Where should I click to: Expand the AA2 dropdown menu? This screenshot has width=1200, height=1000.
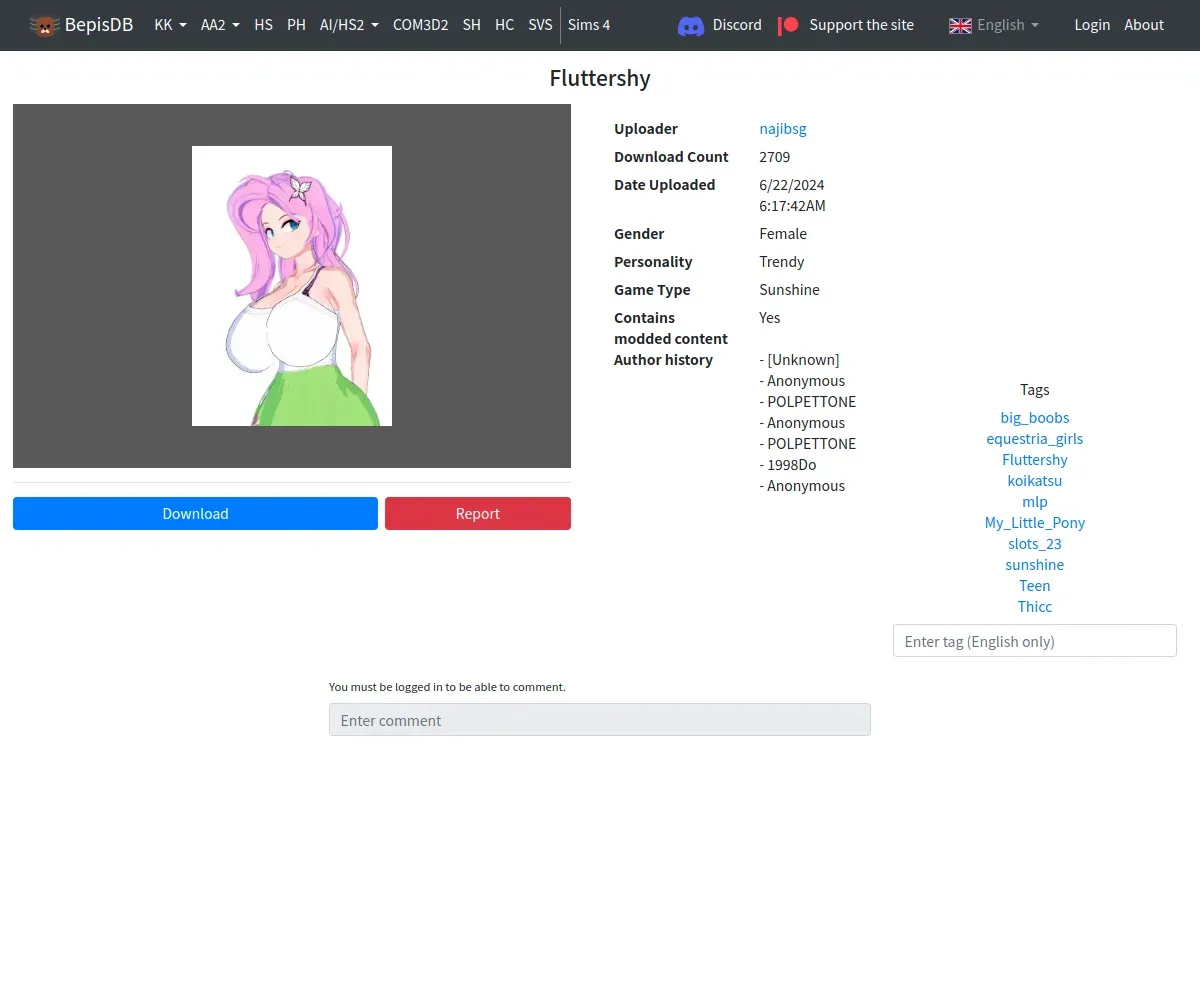[220, 25]
